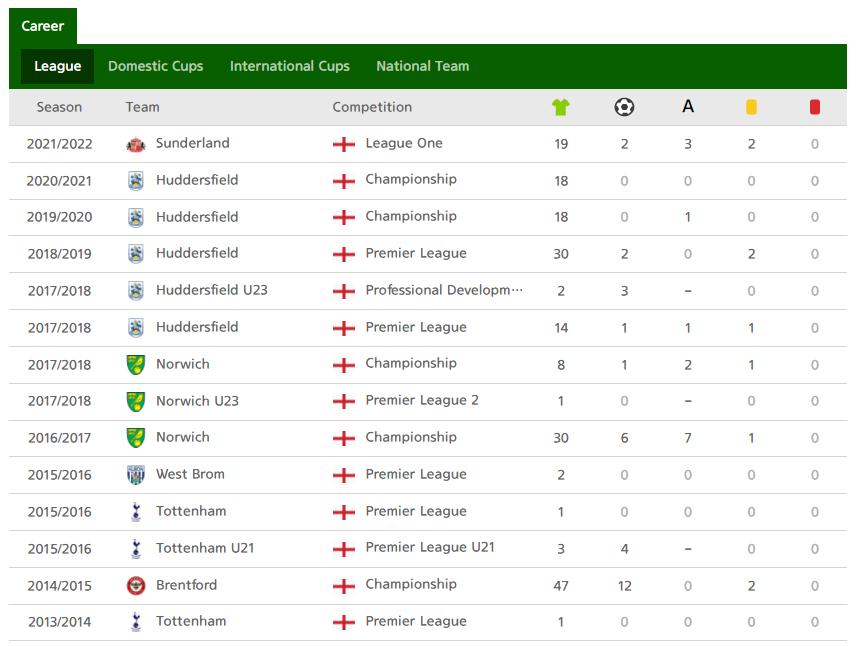The image size is (858, 646).
Task: Click the Brentford club crest
Action: point(136,586)
